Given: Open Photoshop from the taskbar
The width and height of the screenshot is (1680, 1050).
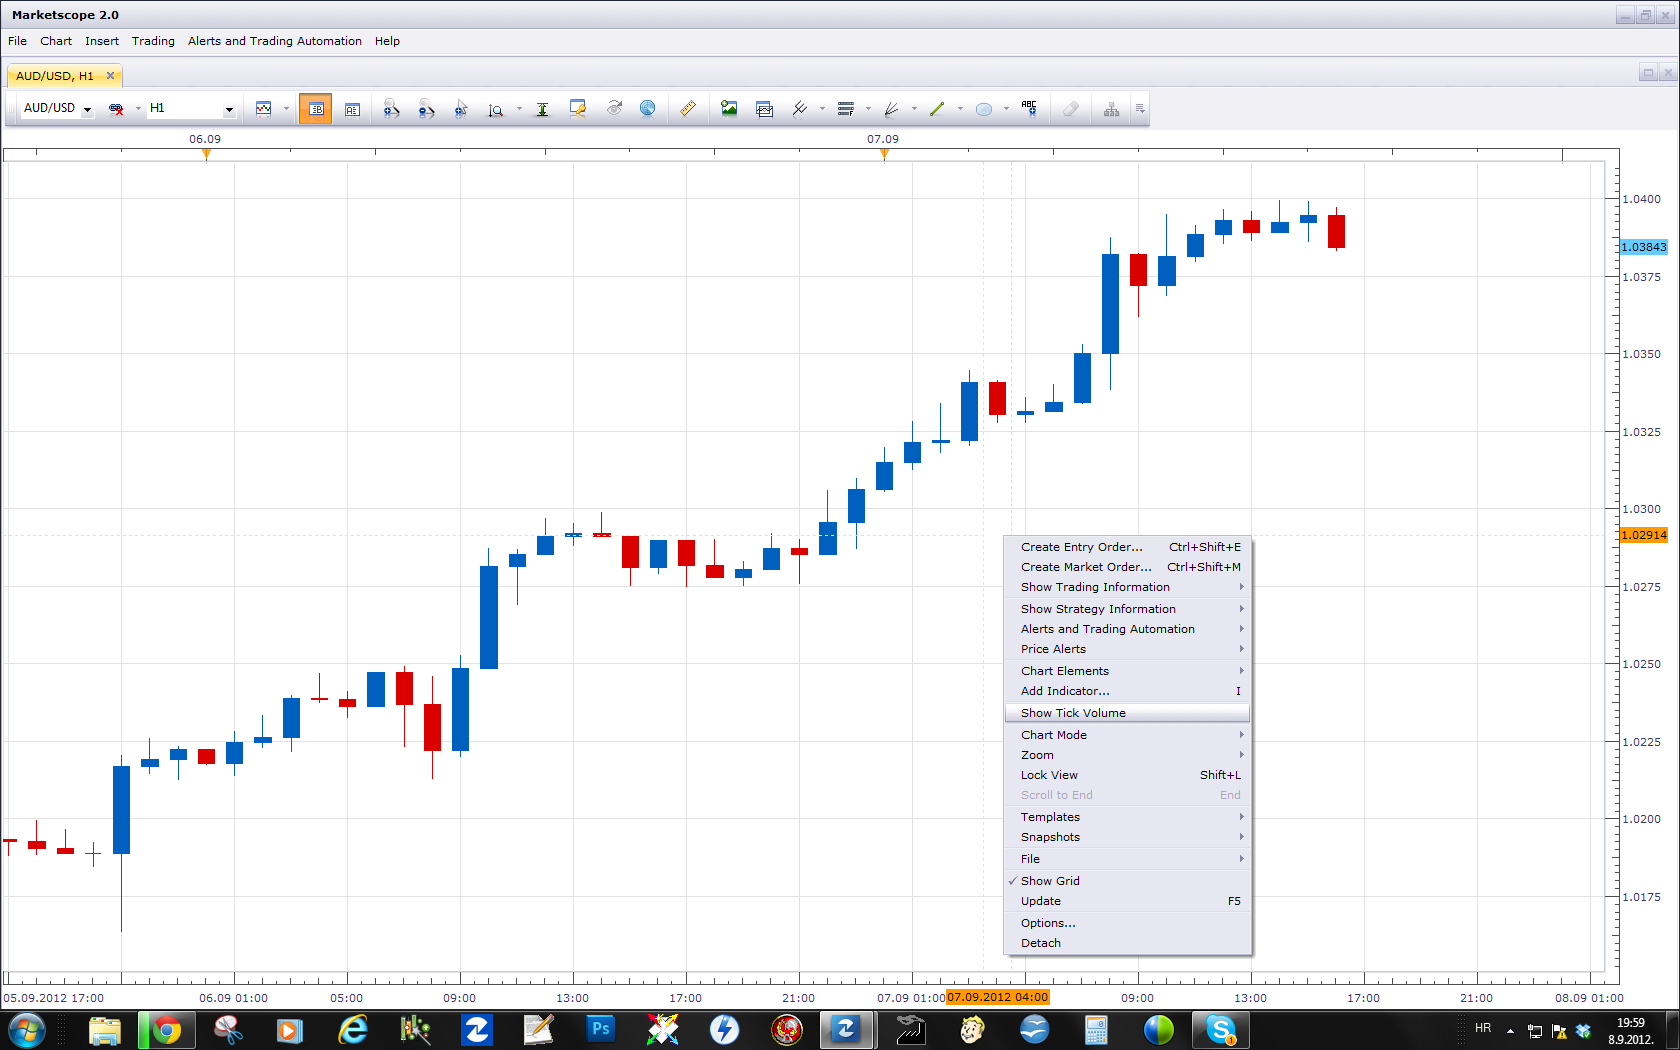Looking at the screenshot, I should (600, 1029).
